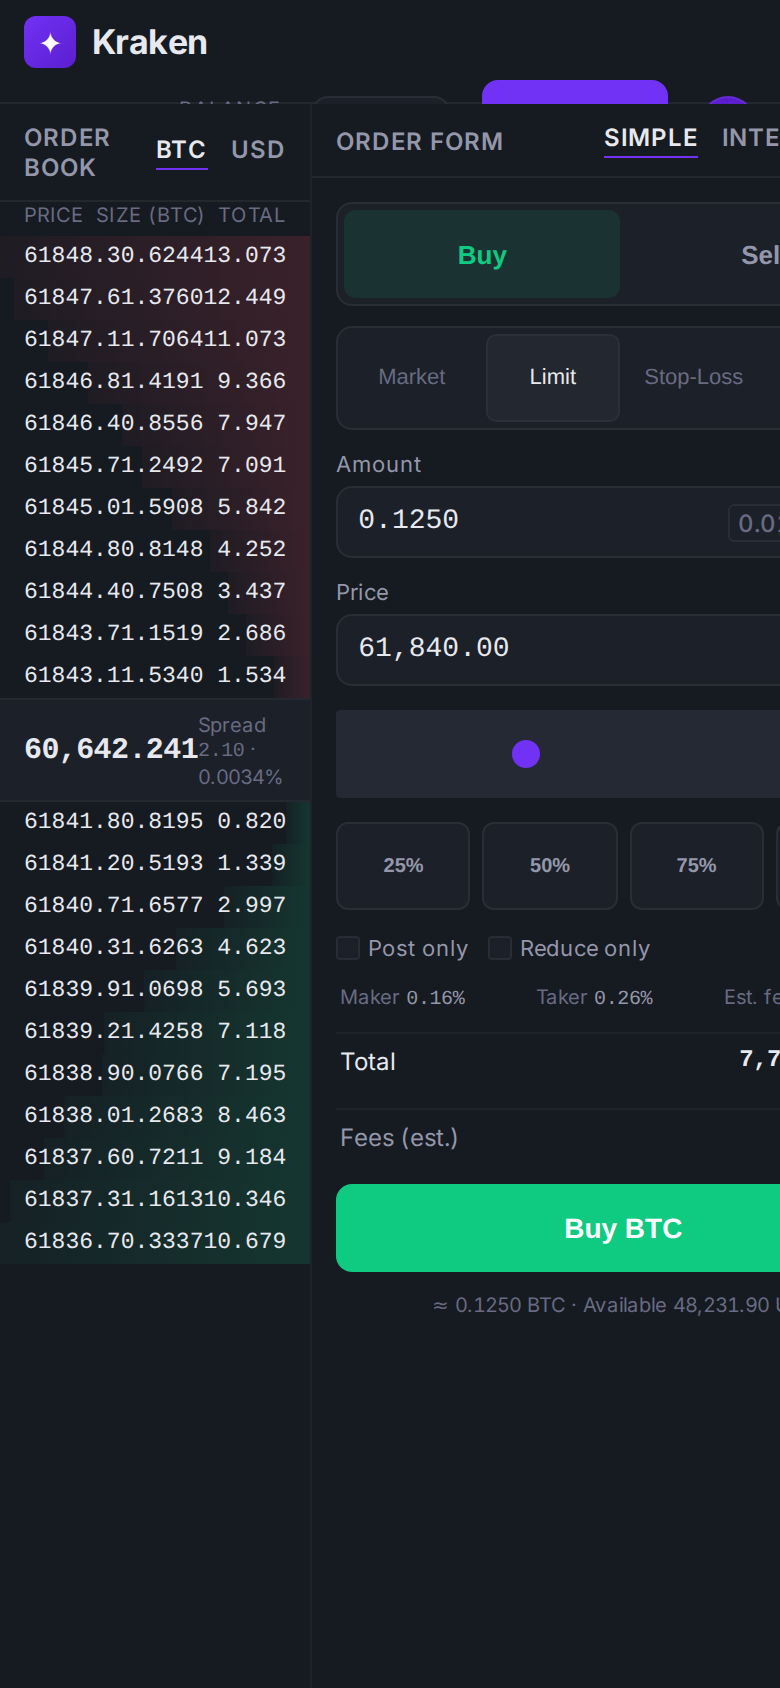Select the ask row priced 61844.8
The width and height of the screenshot is (780, 1688).
pos(155,549)
